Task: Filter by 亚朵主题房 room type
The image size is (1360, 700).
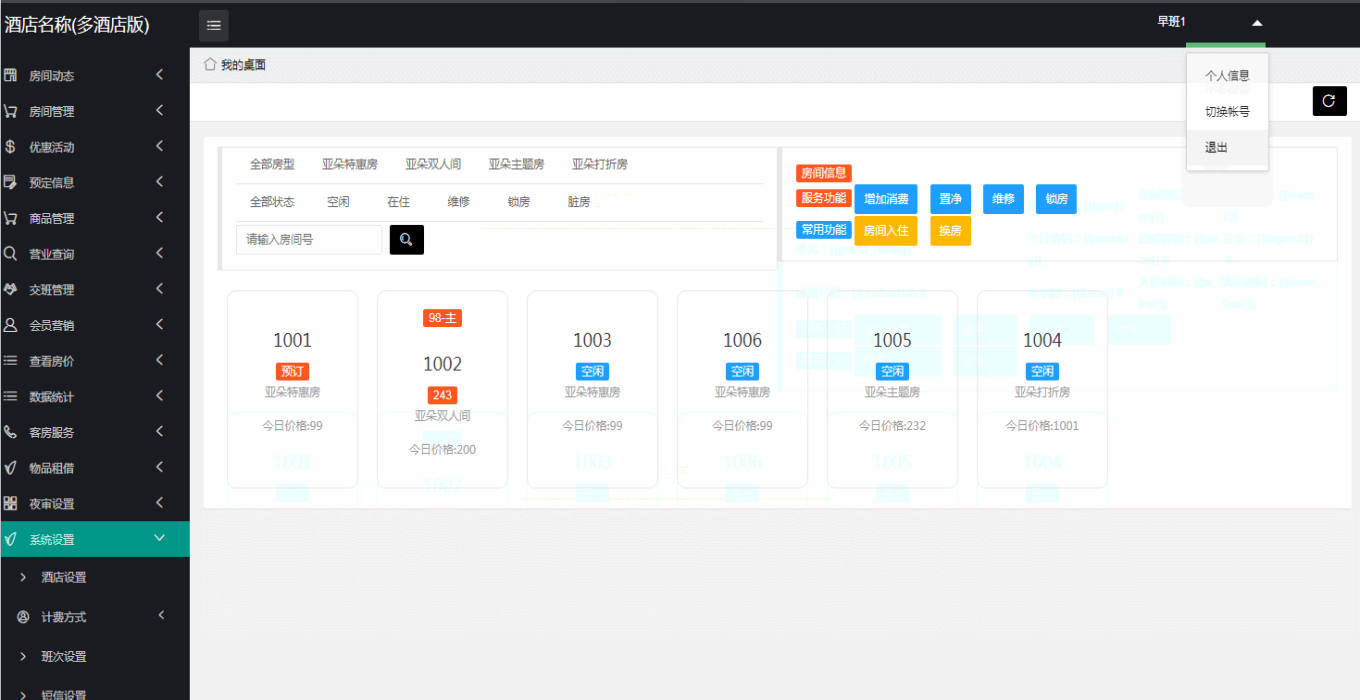Action: coord(517,164)
